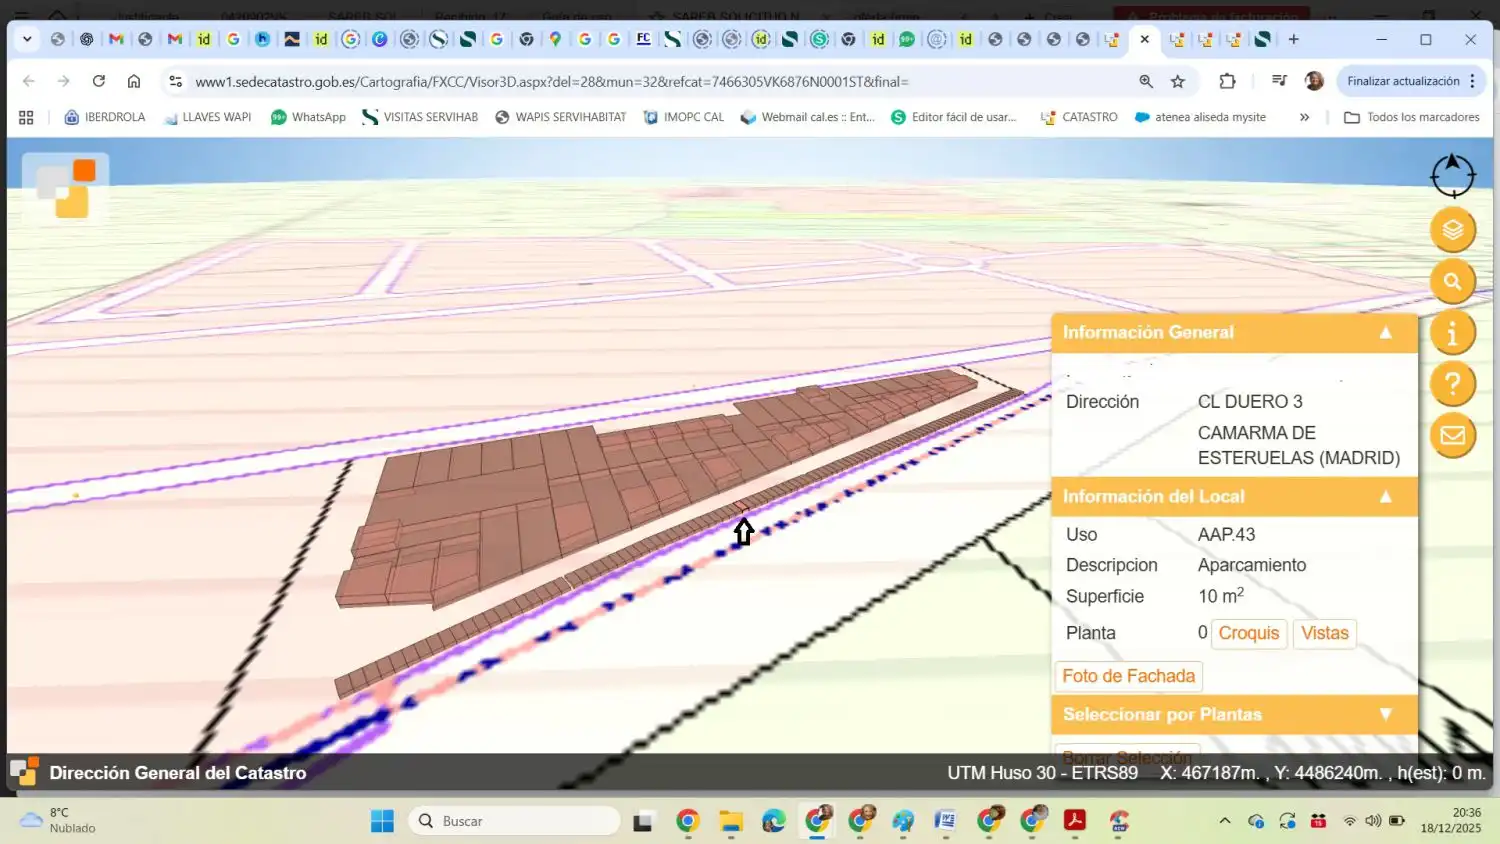Open the volume control in system tray
The height and width of the screenshot is (844, 1500).
[1373, 821]
